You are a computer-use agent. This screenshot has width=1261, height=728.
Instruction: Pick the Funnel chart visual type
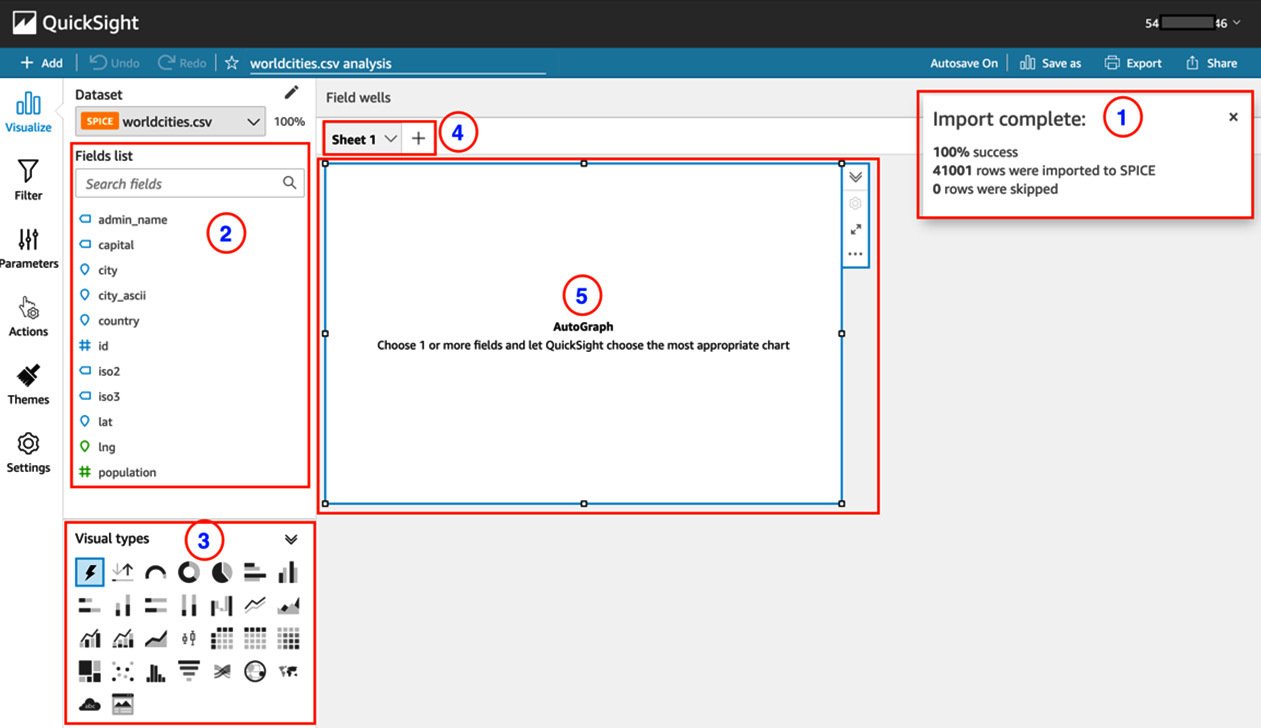pyautogui.click(x=189, y=671)
